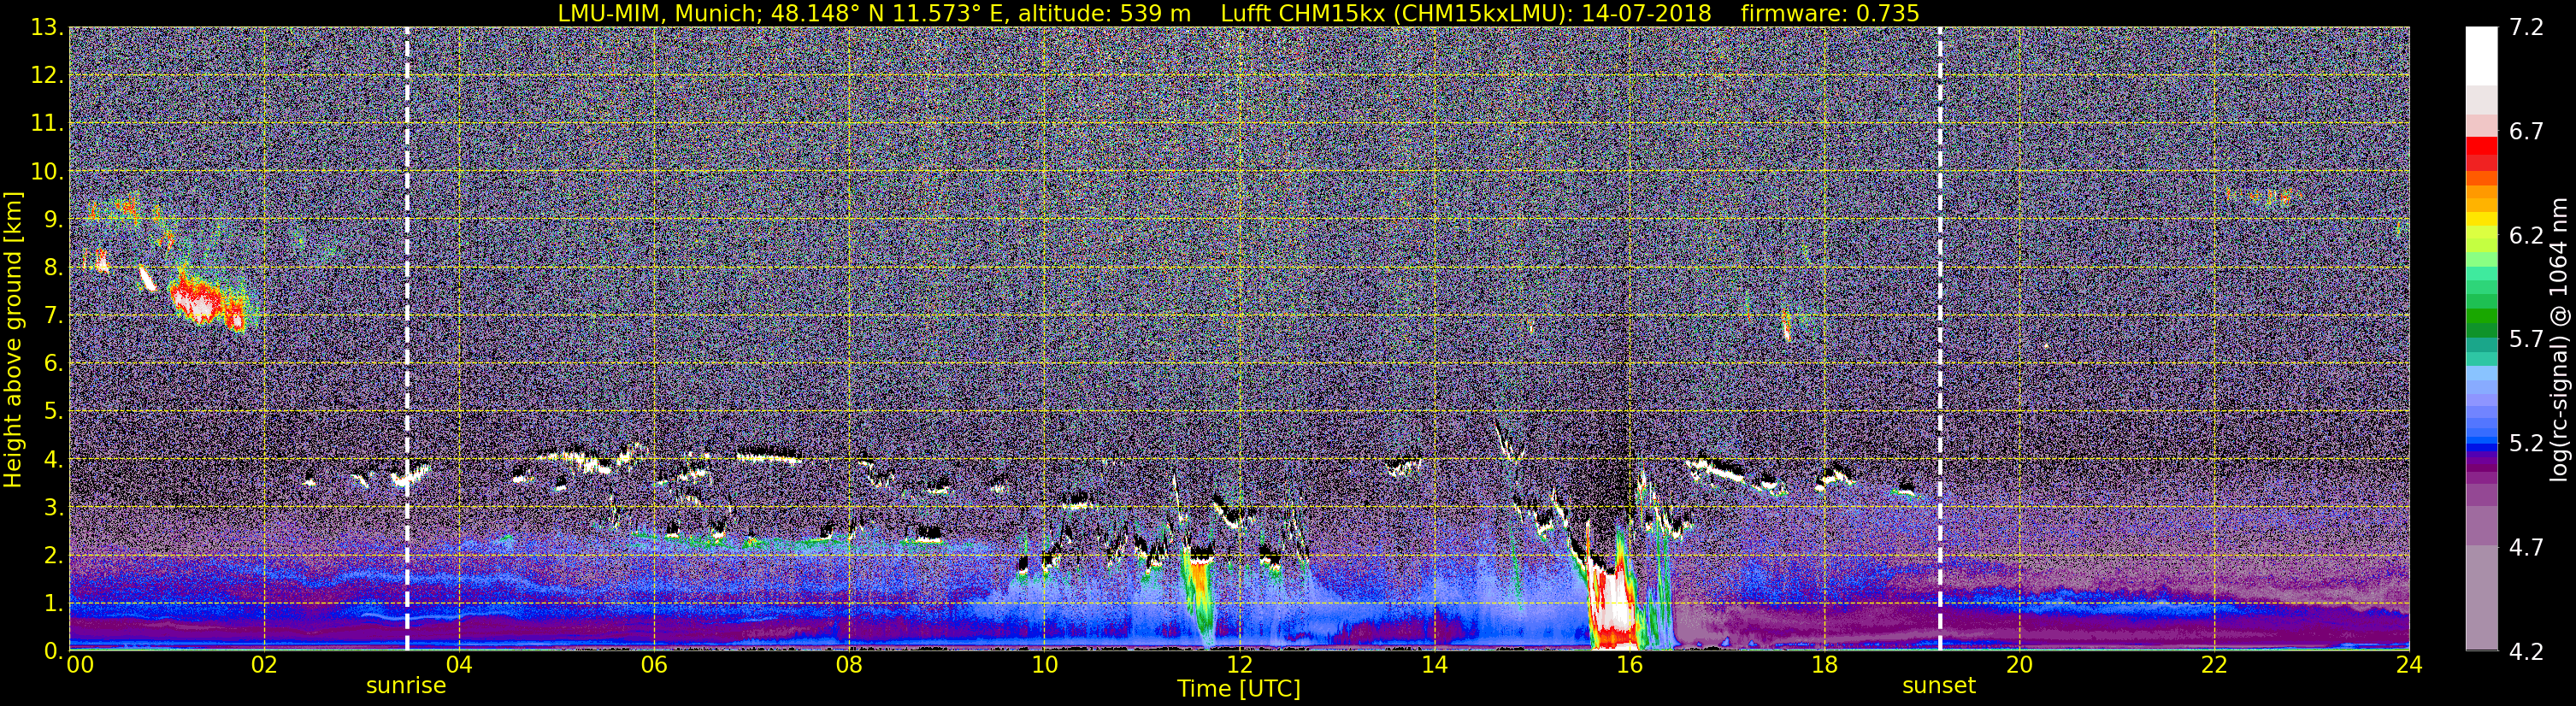Viewport: 2576px width, 706px height.
Task: Click the '20' time axis tick label
Action: (2019, 666)
